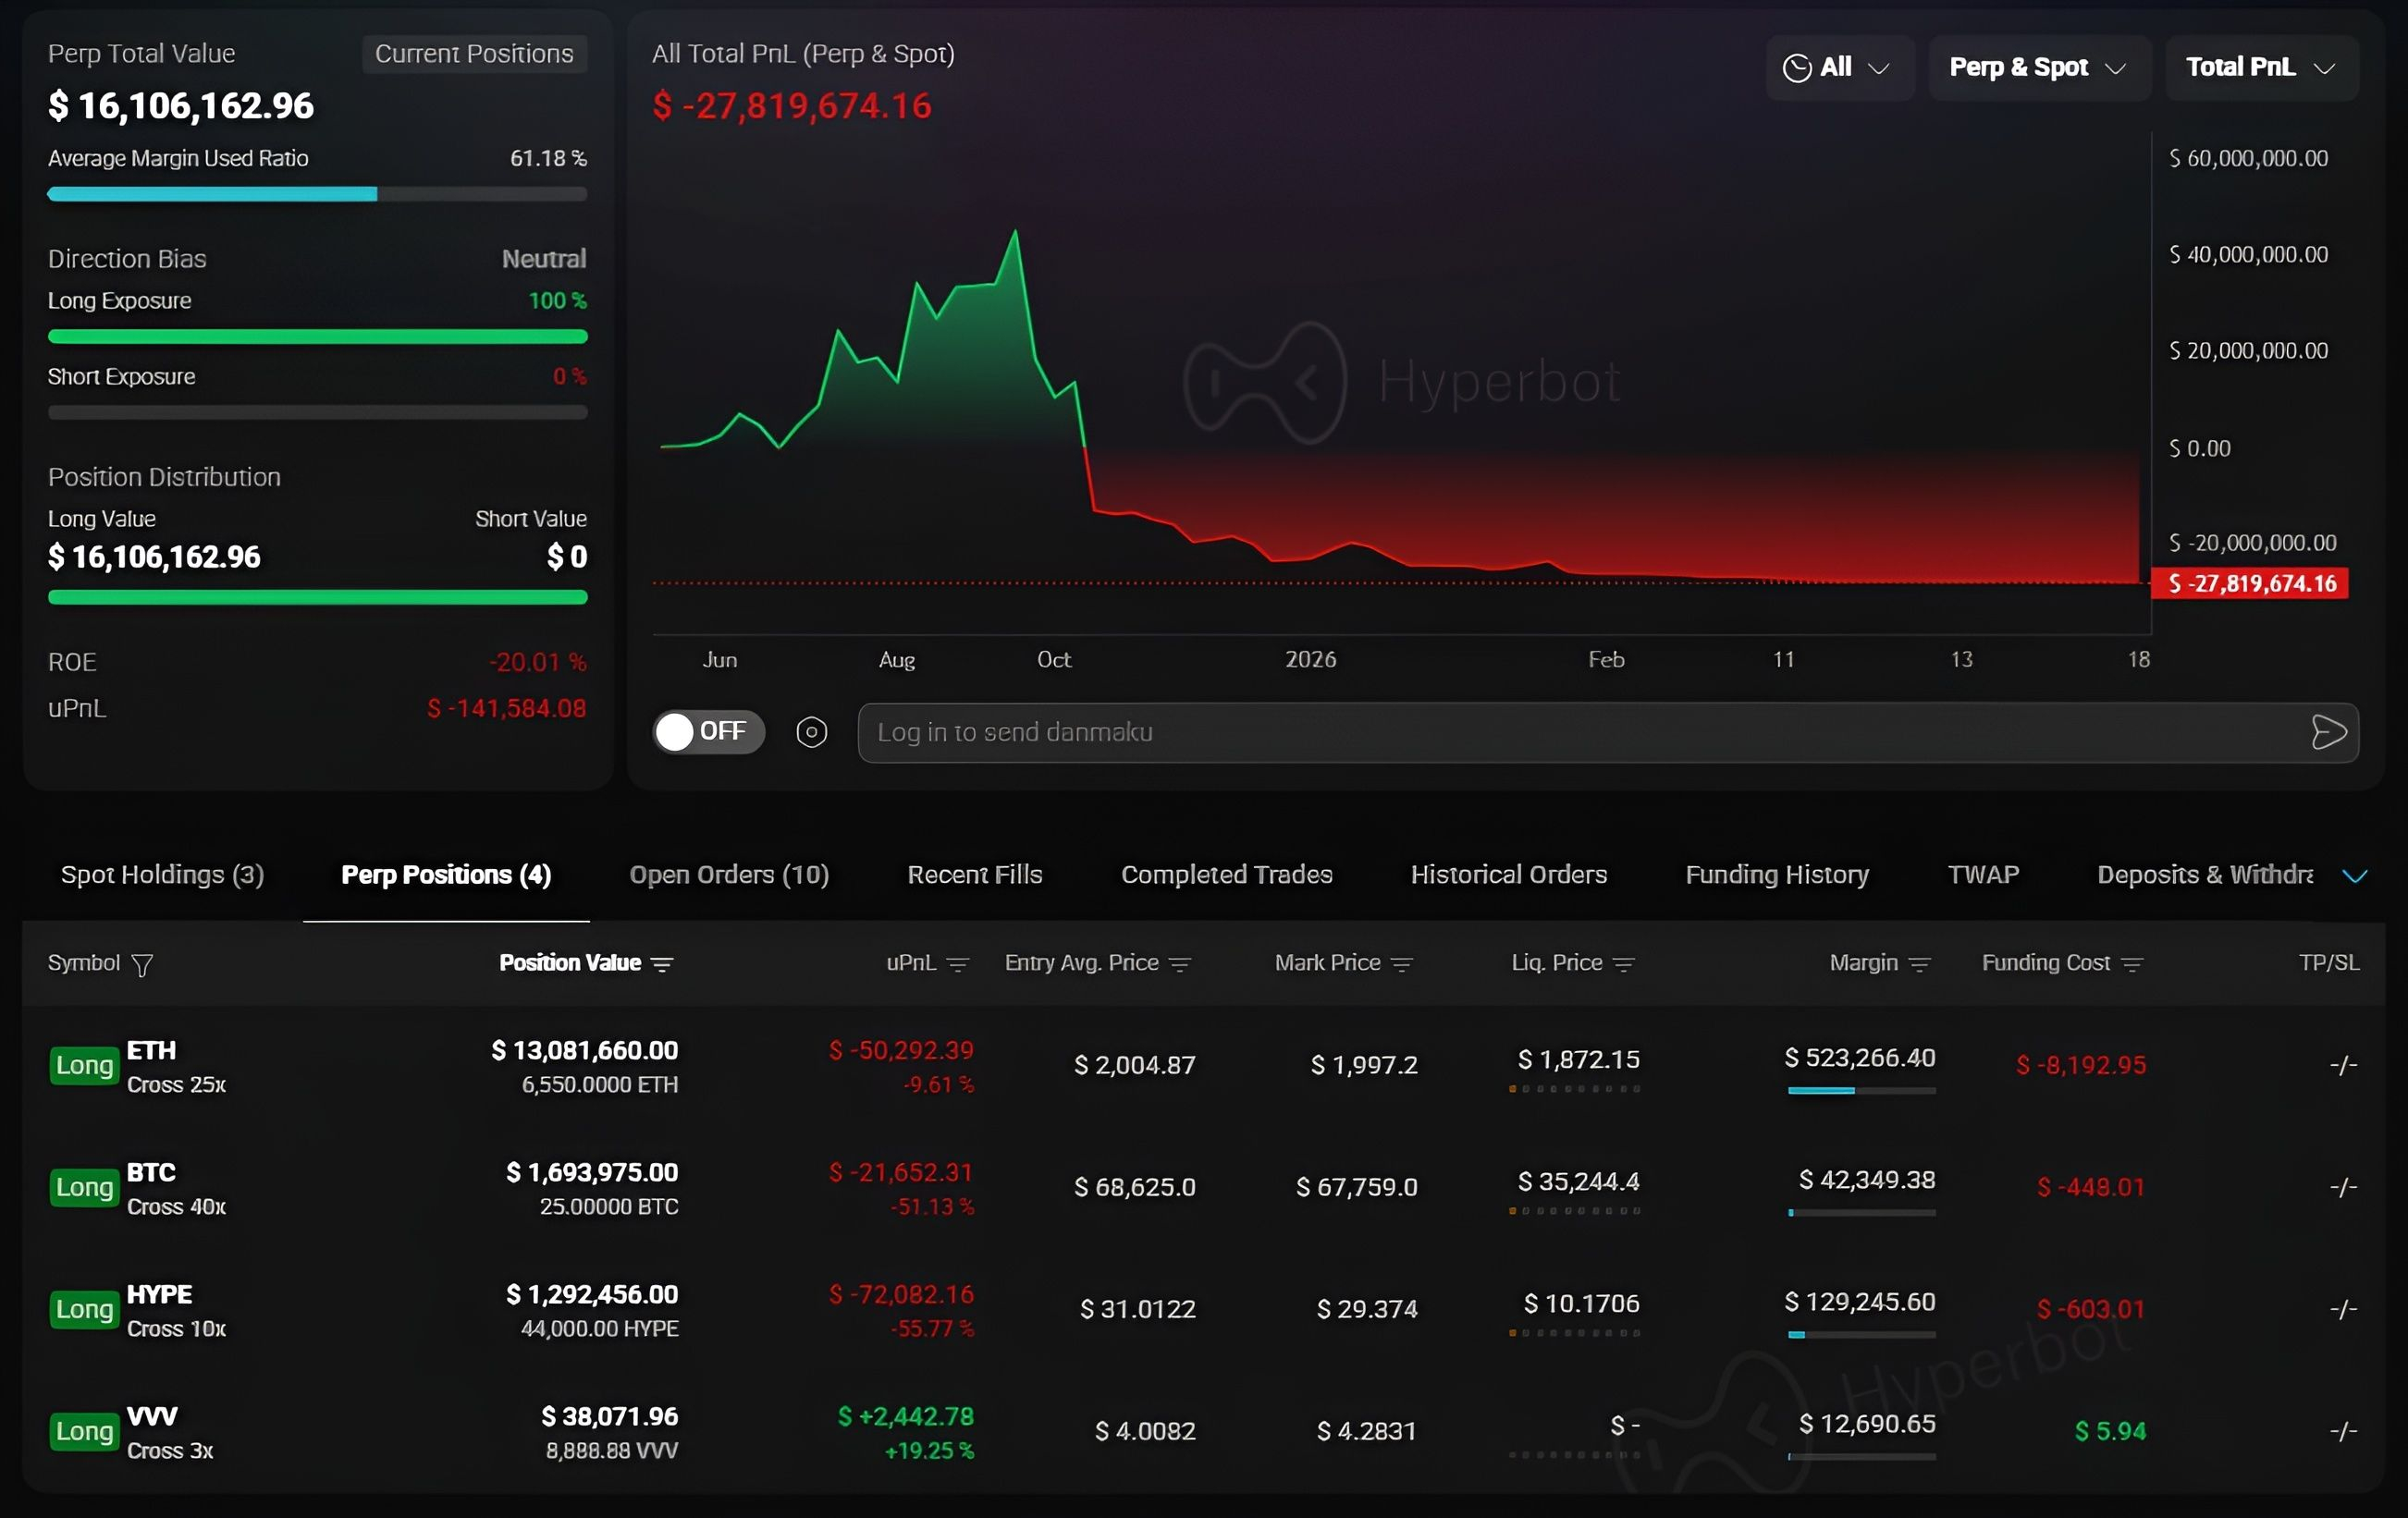2408x1518 pixels.
Task: Click the Current Positions button
Action: coord(474,54)
